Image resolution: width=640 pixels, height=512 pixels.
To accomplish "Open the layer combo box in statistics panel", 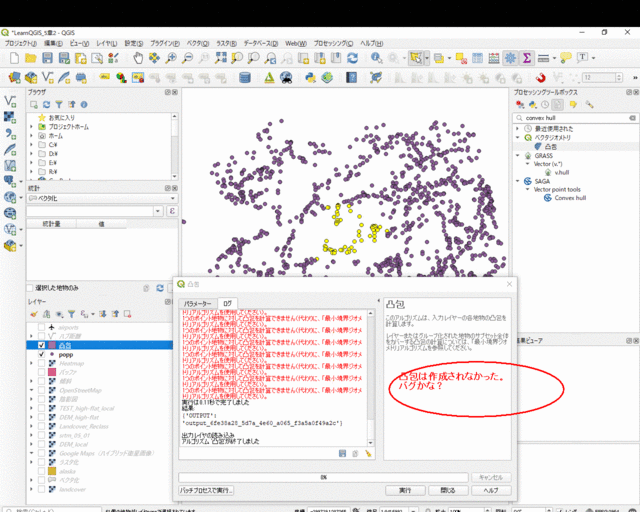I will click(102, 198).
